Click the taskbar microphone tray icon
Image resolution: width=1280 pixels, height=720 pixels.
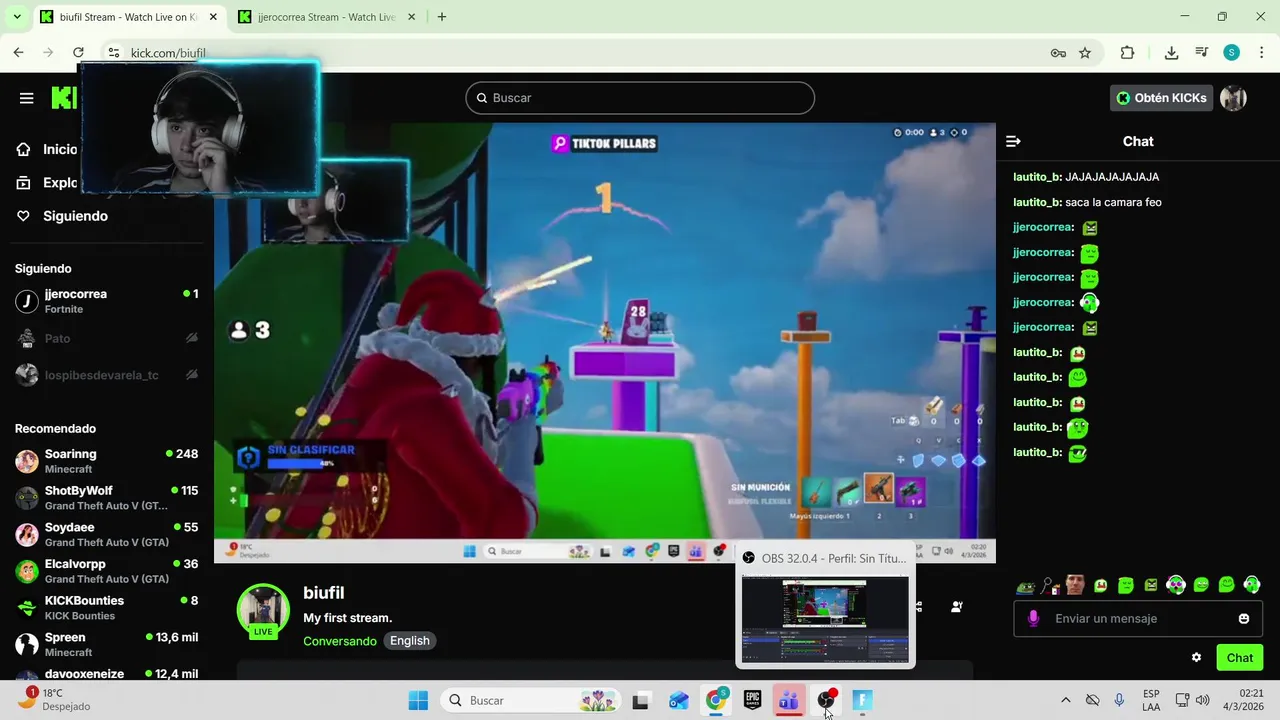pyautogui.click(x=1119, y=701)
